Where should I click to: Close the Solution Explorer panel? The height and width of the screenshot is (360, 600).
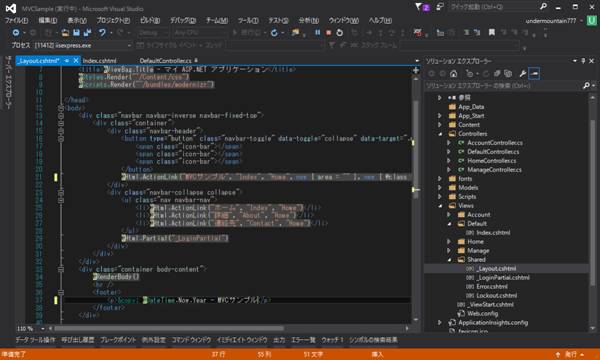coord(592,61)
